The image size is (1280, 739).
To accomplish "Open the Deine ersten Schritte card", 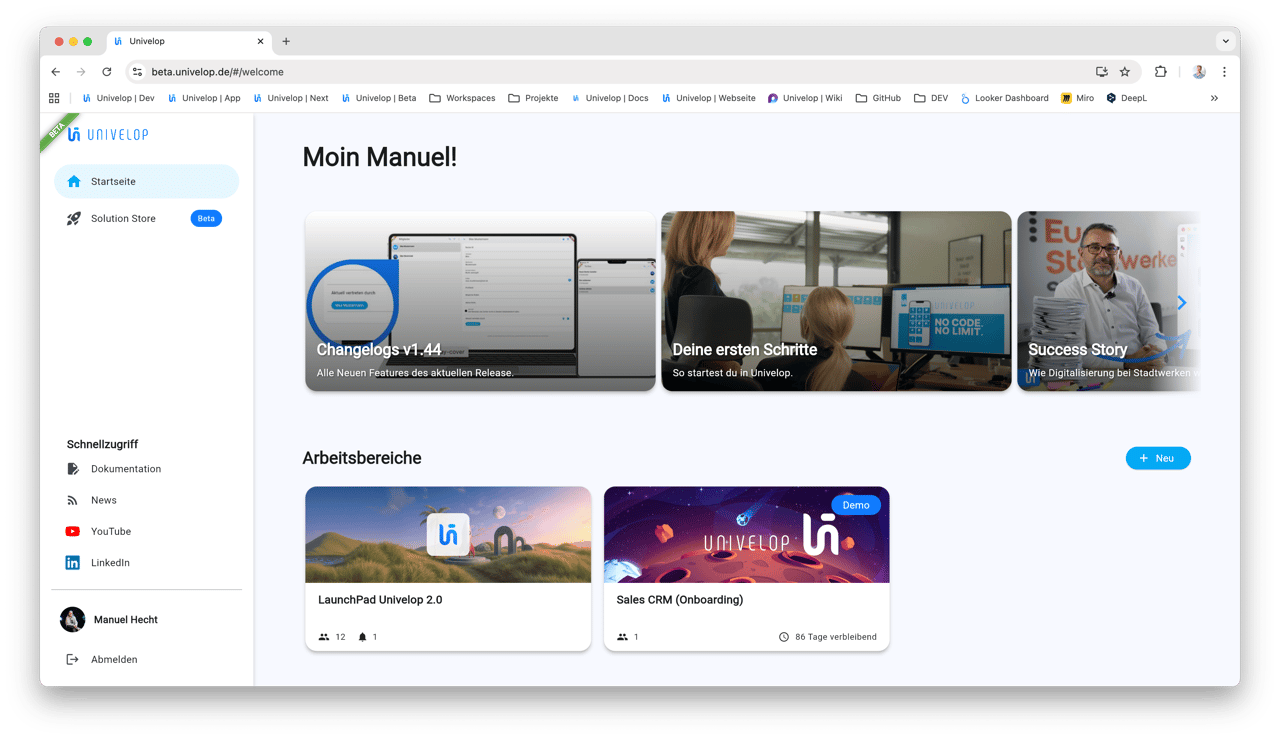I will coord(836,301).
